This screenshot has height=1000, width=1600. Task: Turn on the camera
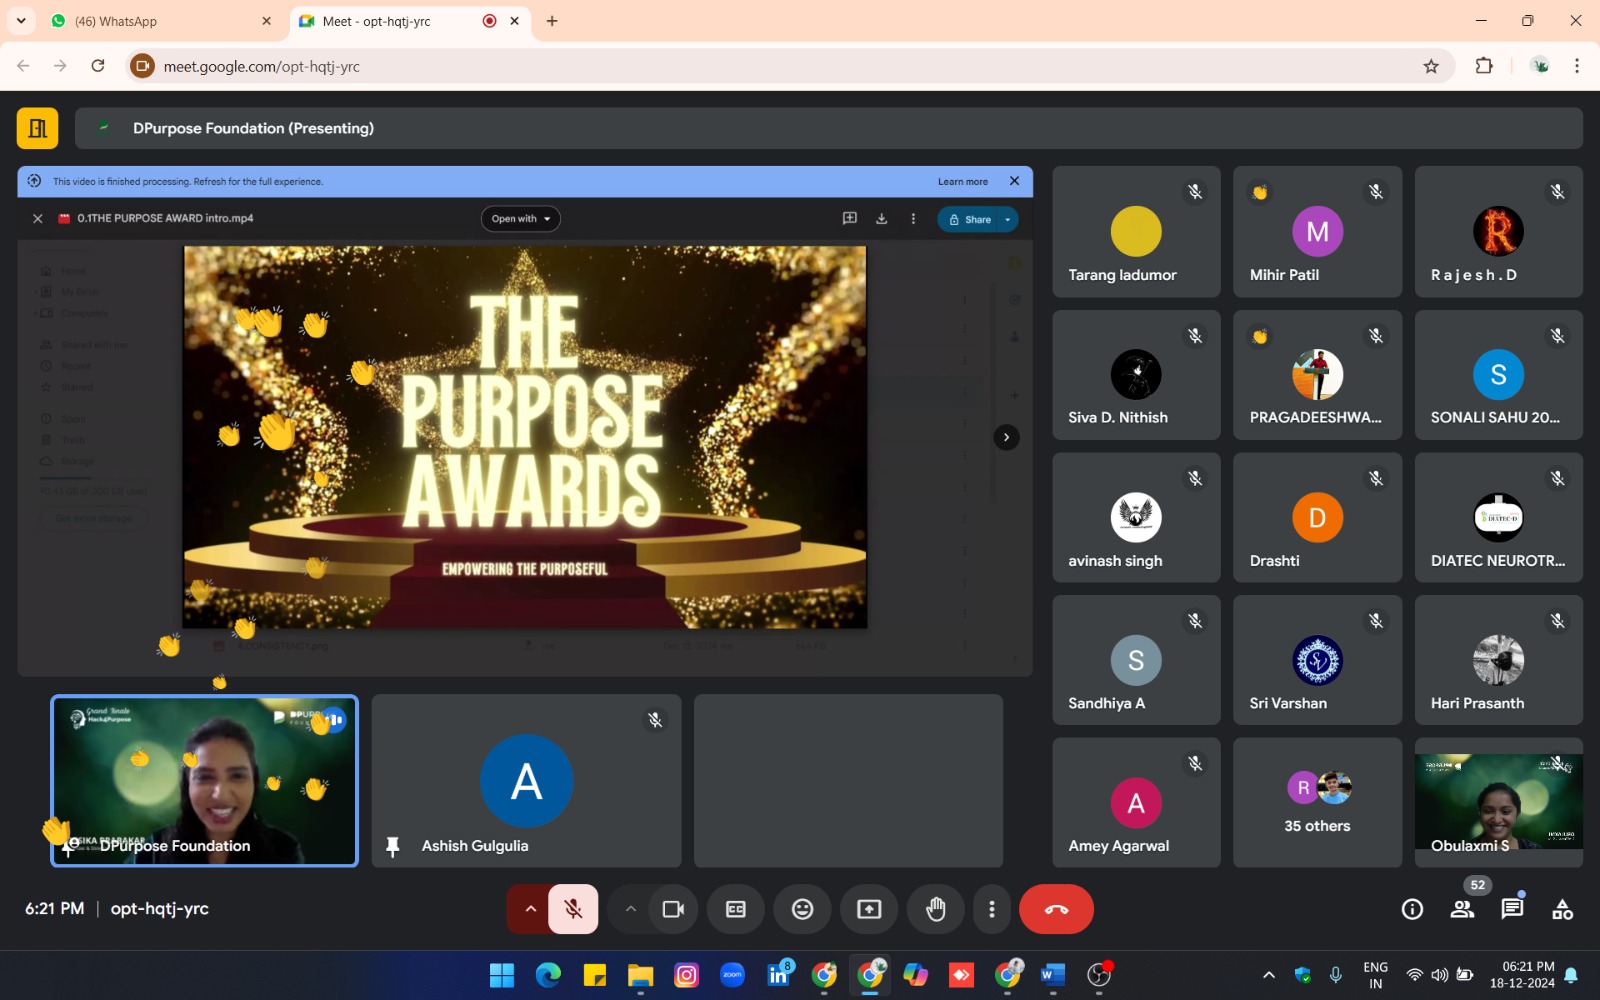click(673, 909)
